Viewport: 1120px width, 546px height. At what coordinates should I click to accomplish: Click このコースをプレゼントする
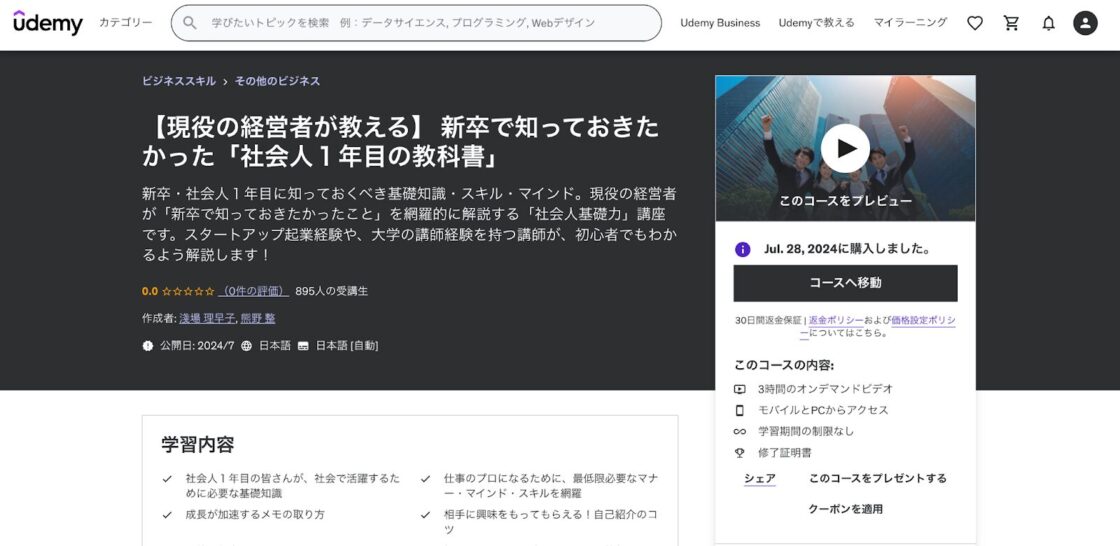pos(877,479)
